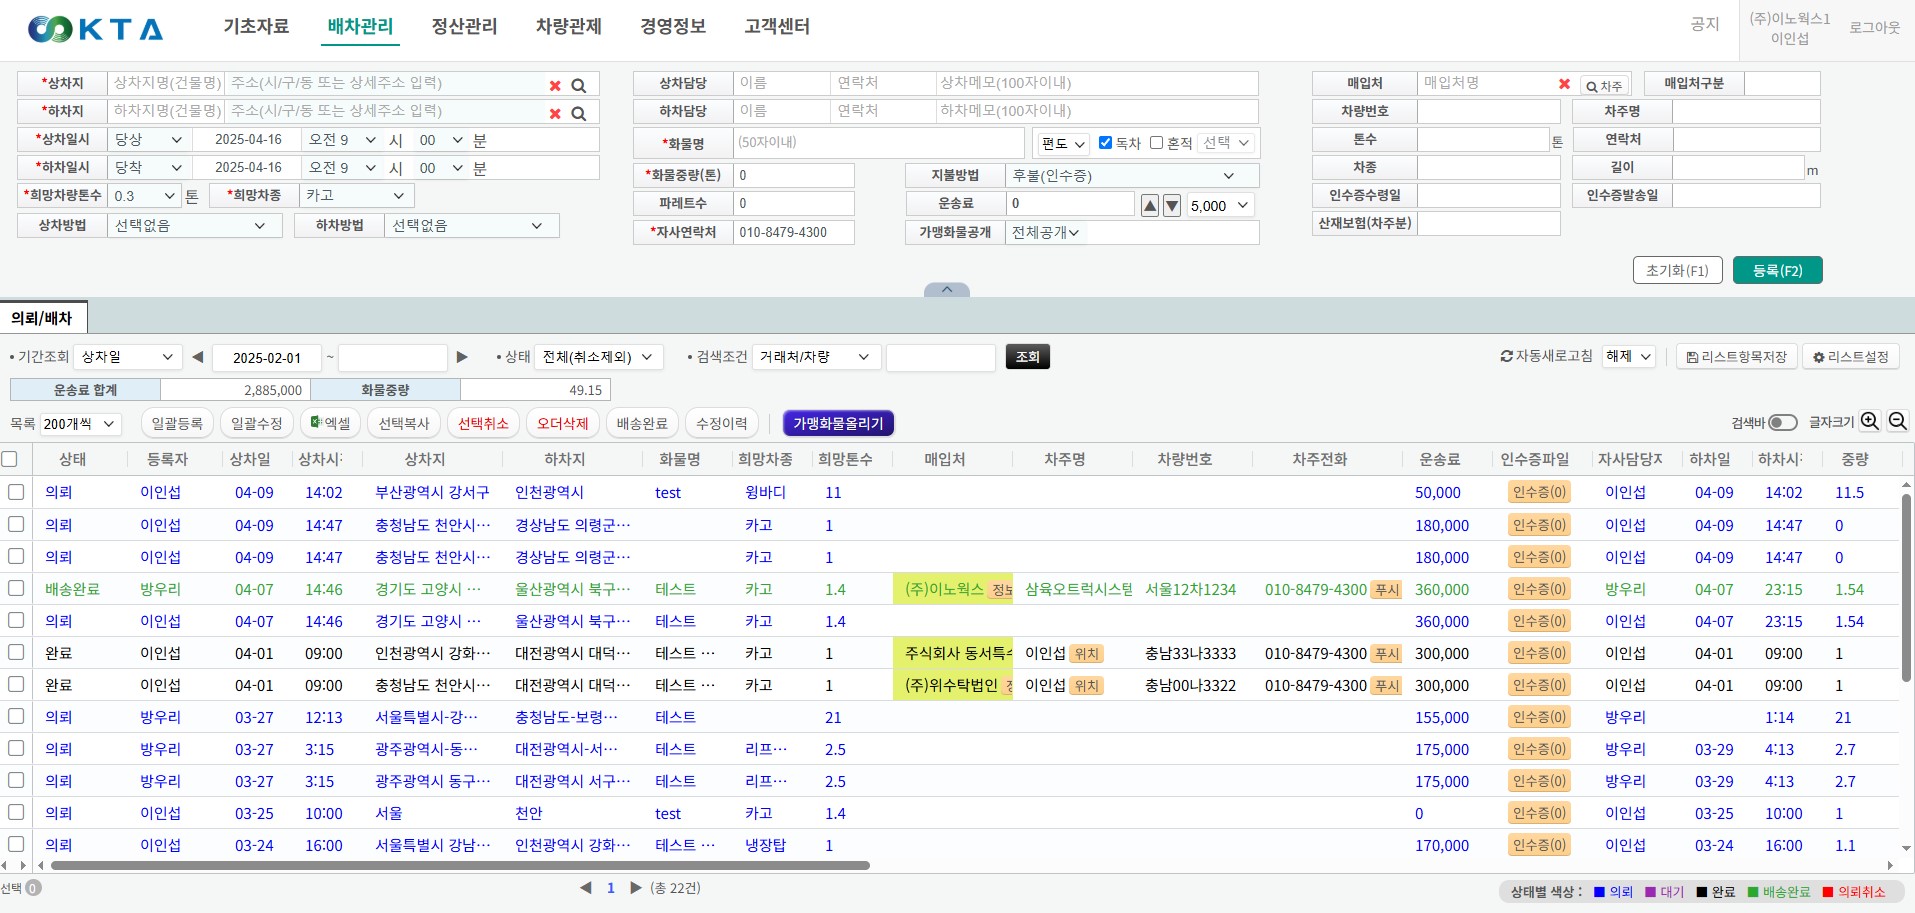Open 리스트설정 gear settings
Screen dimensions: 1915x913
coord(1850,357)
